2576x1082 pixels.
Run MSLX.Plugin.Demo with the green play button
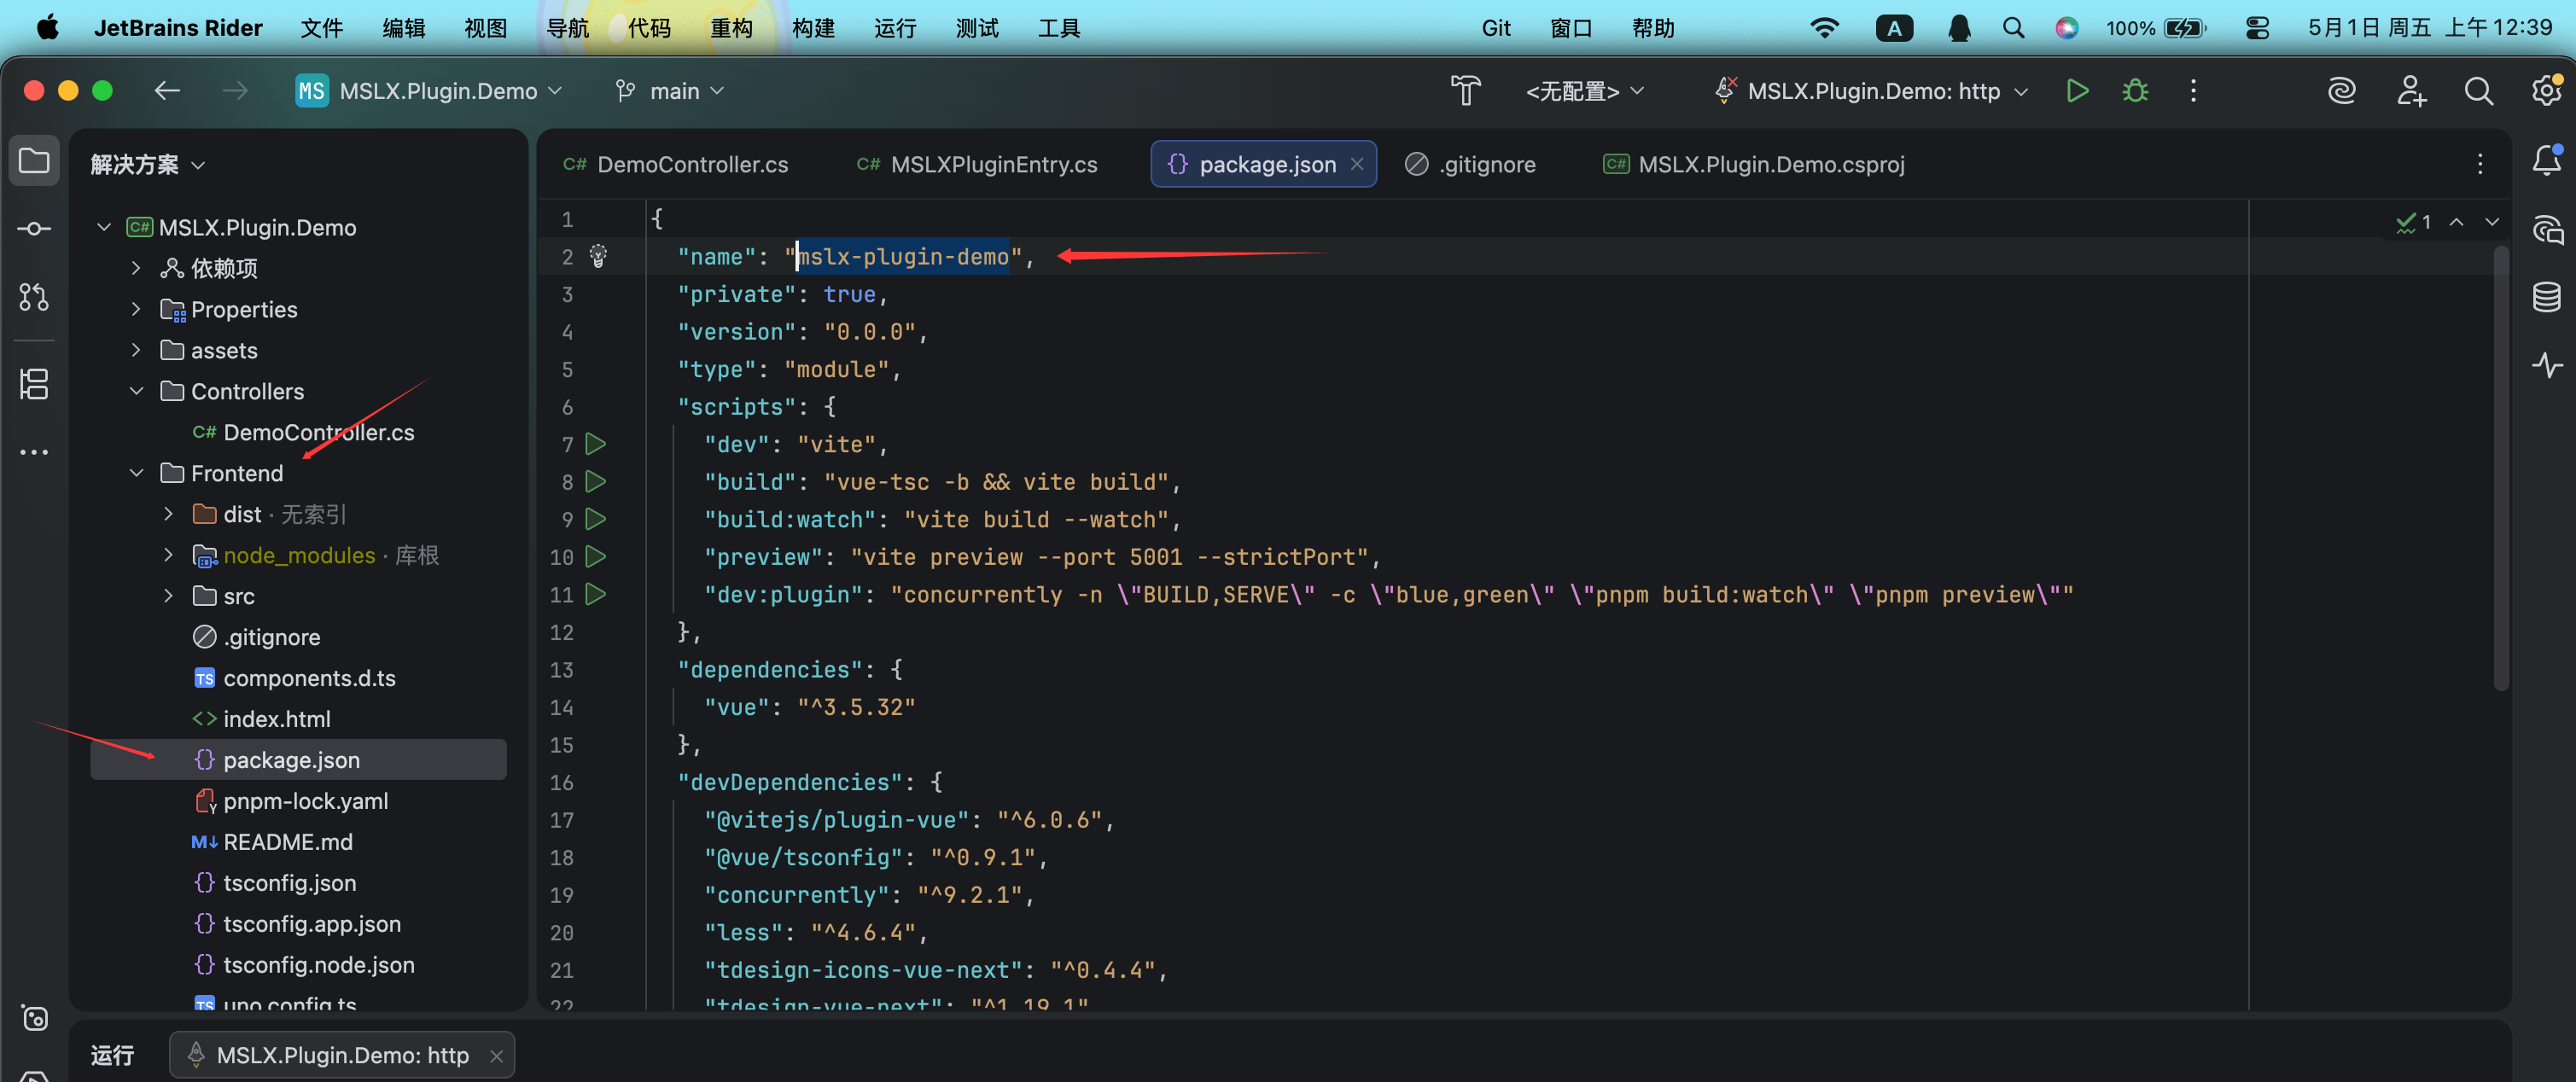[2077, 91]
